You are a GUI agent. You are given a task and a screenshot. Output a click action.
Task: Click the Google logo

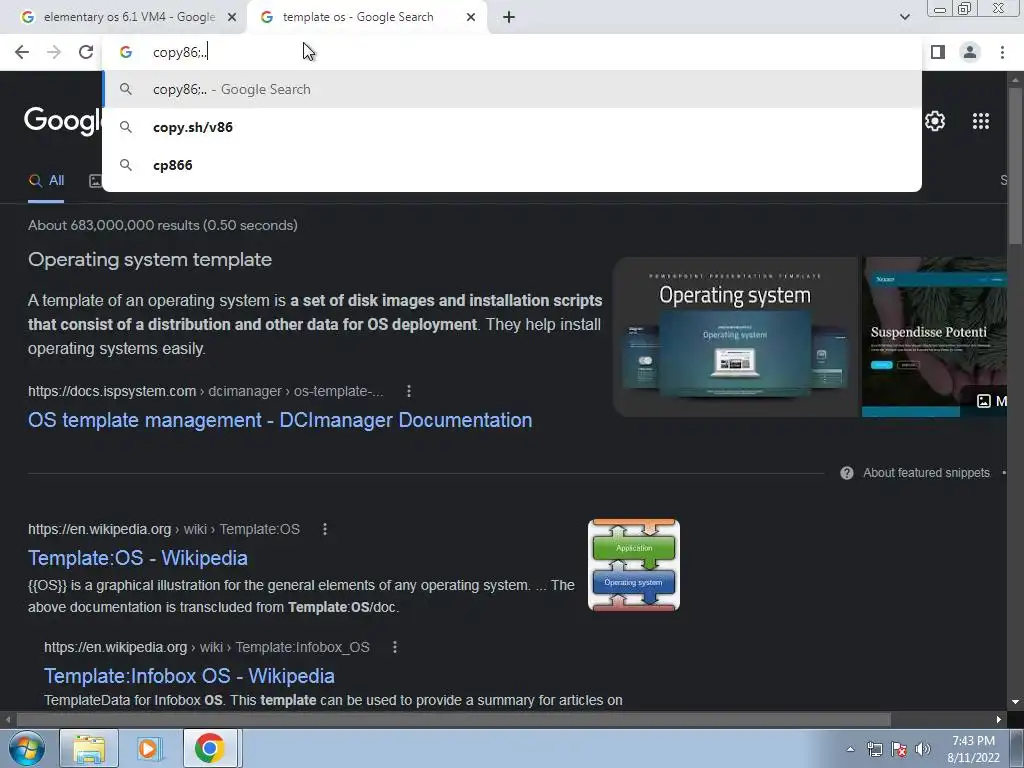[x=63, y=121]
